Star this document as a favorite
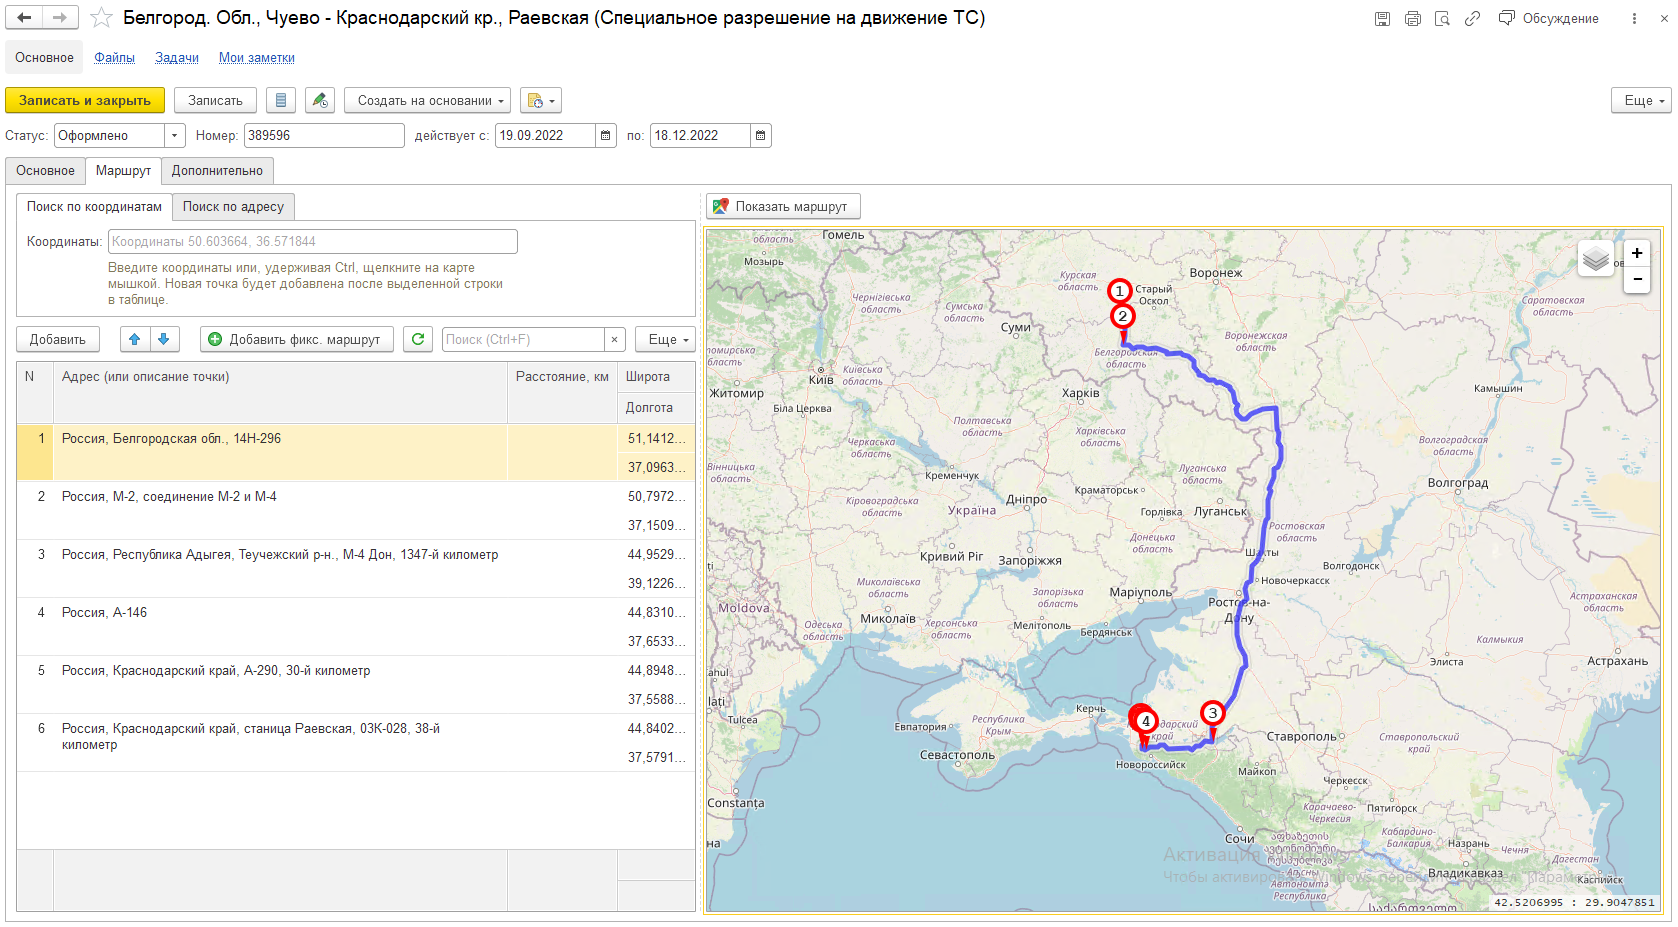Screen dimensions: 1678x927 (101, 18)
